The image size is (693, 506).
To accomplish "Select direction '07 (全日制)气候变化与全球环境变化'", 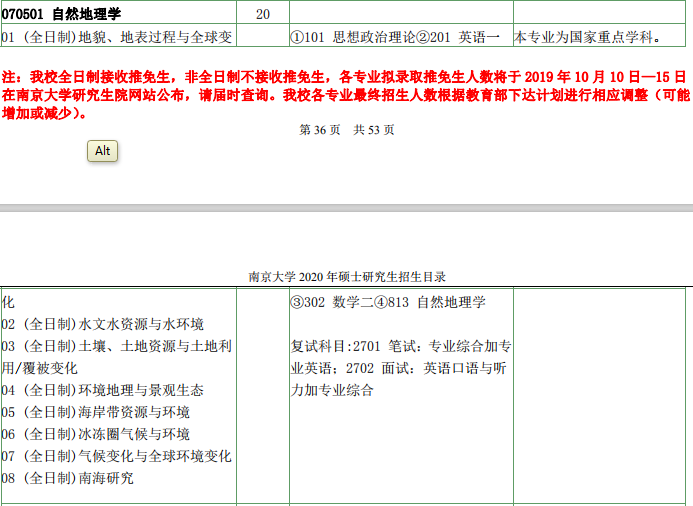I will (x=117, y=456).
